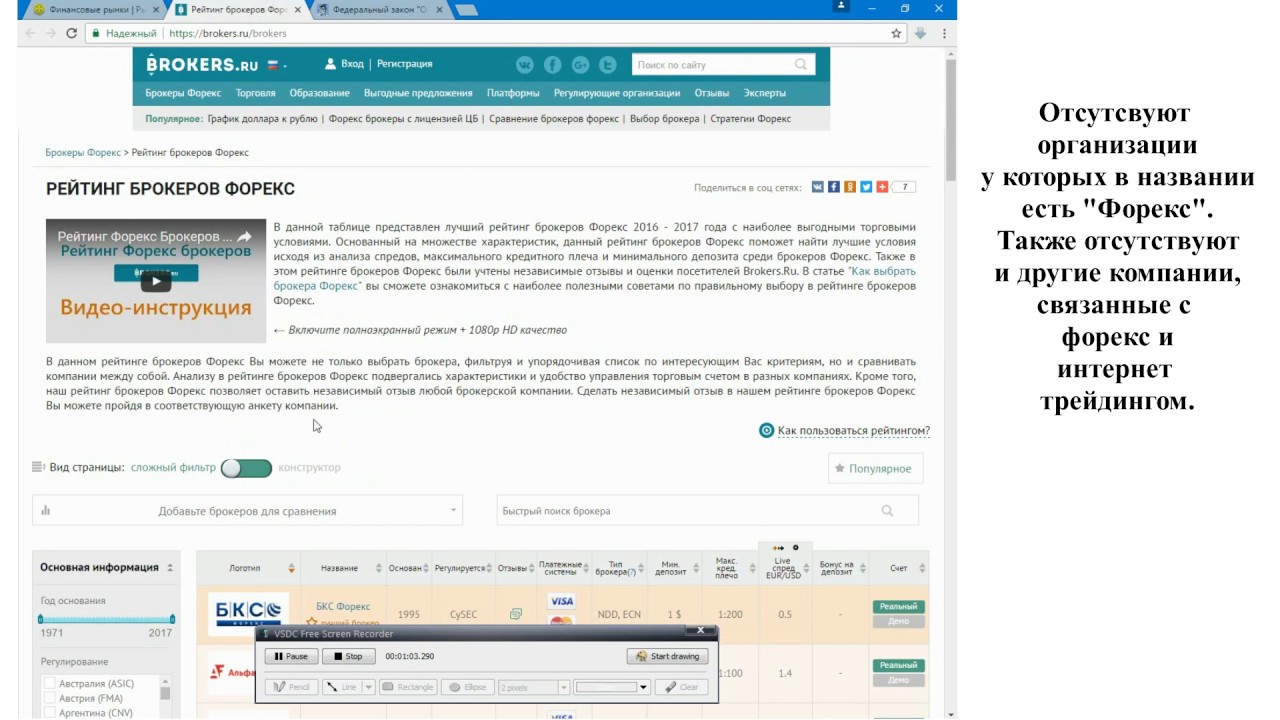This screenshot has width=1280, height=720.
Task: Play the Рейтинг Форекс брокеров video
Action: click(155, 281)
